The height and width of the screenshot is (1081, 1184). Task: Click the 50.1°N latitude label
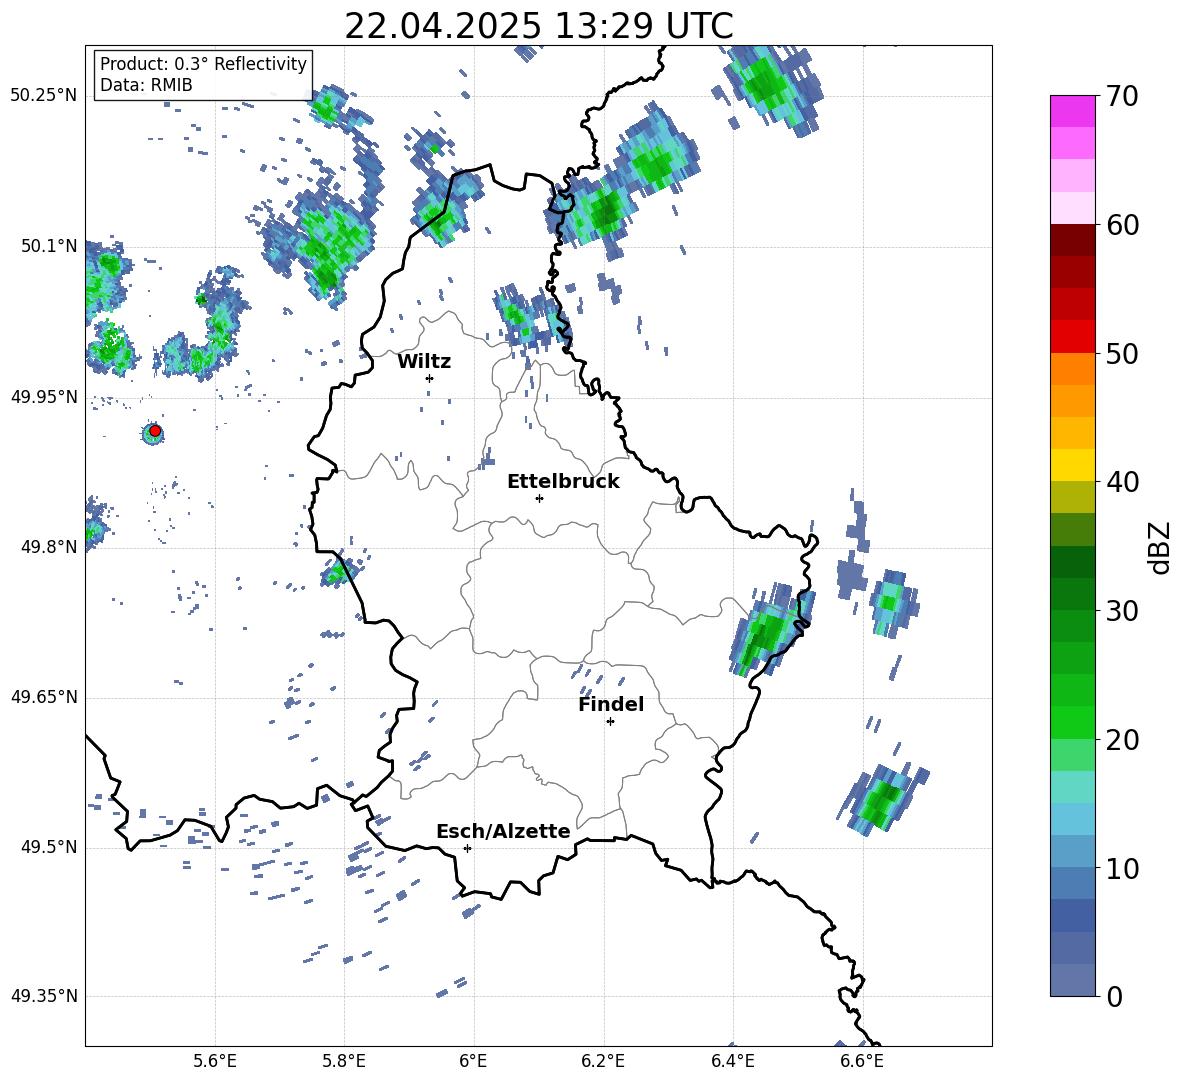coord(49,246)
